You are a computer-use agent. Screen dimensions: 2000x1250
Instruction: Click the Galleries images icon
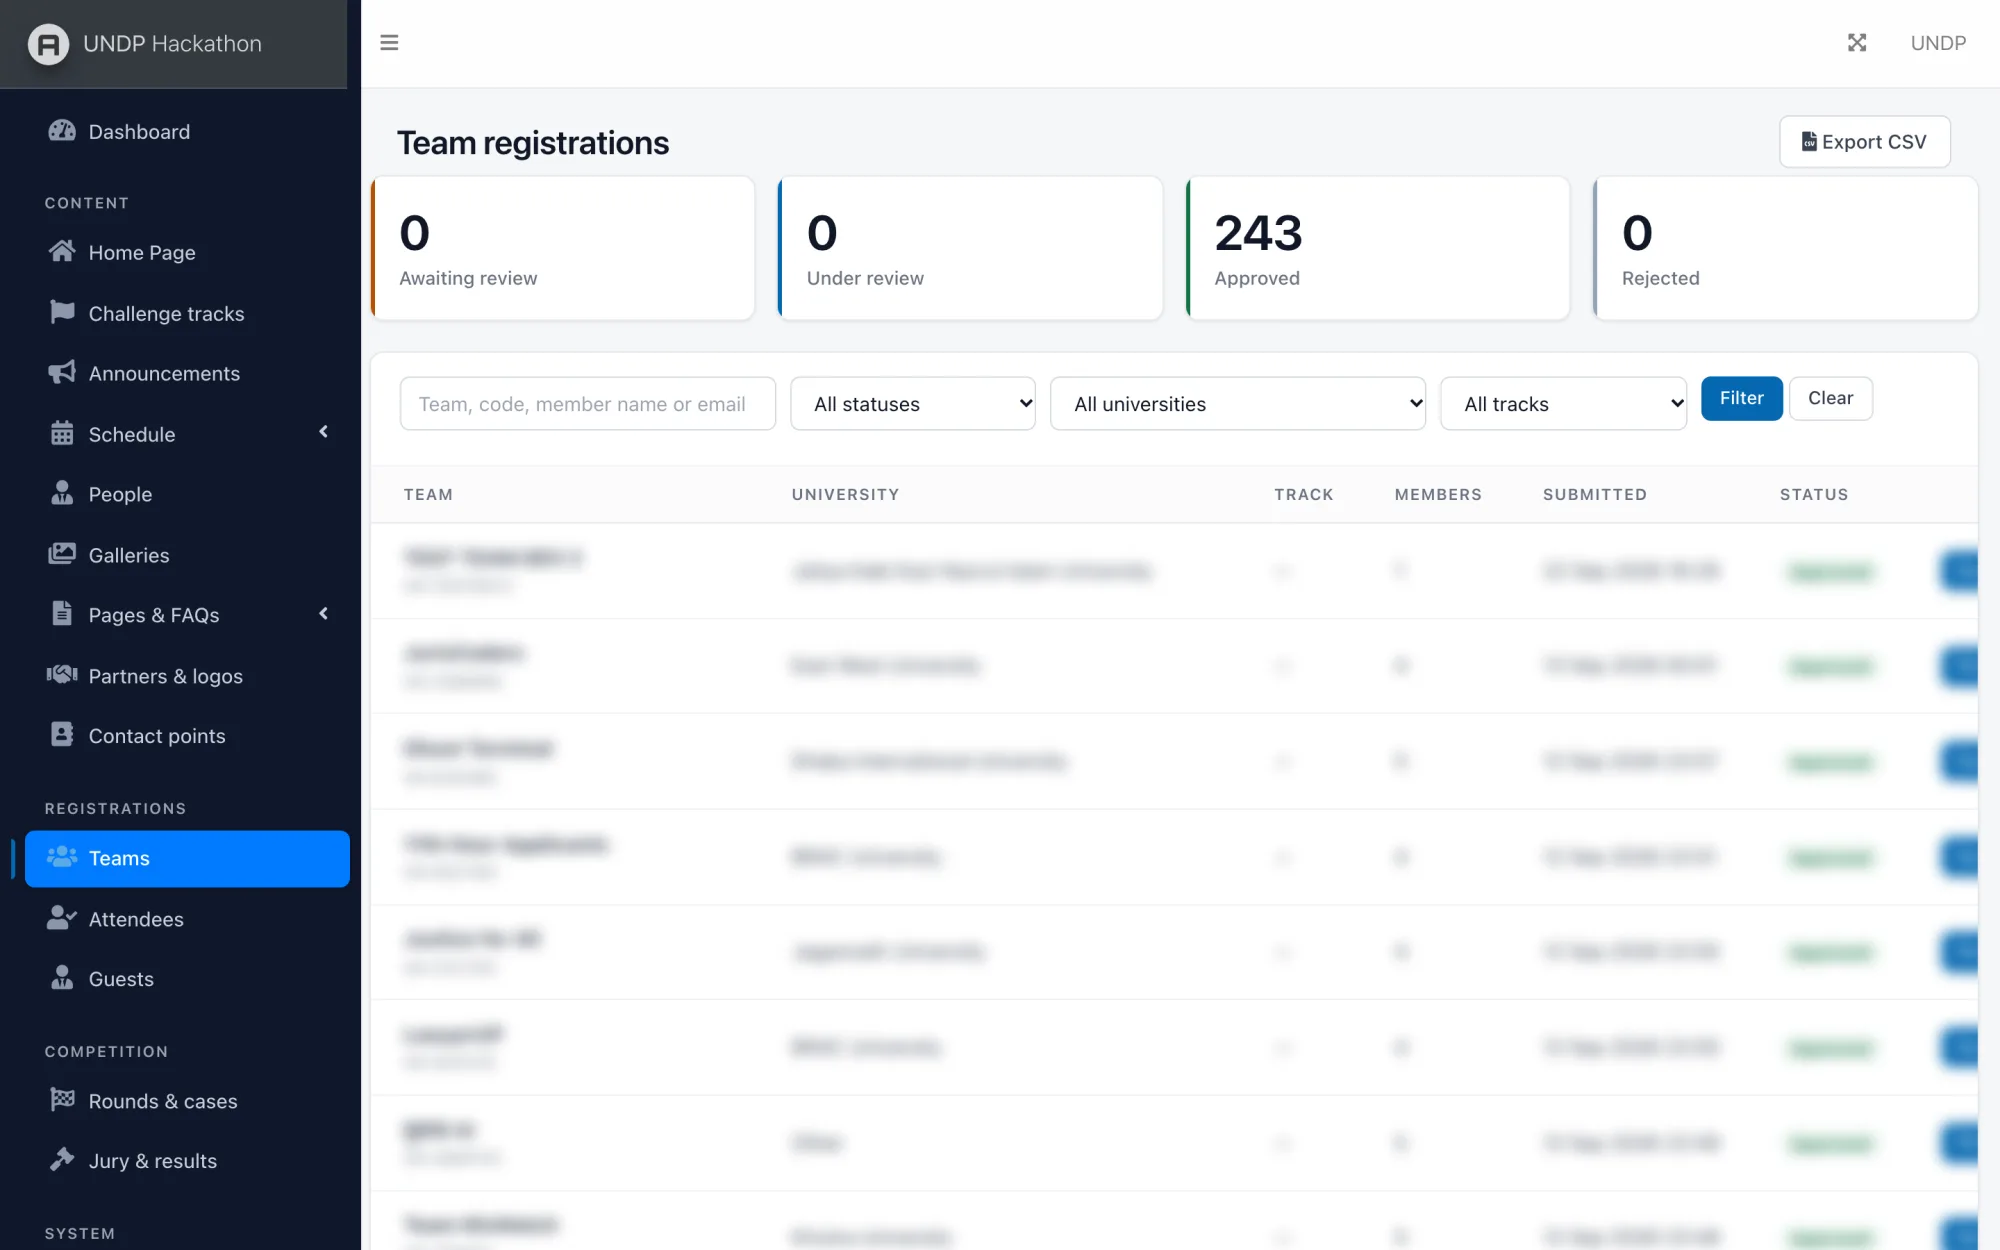click(62, 554)
